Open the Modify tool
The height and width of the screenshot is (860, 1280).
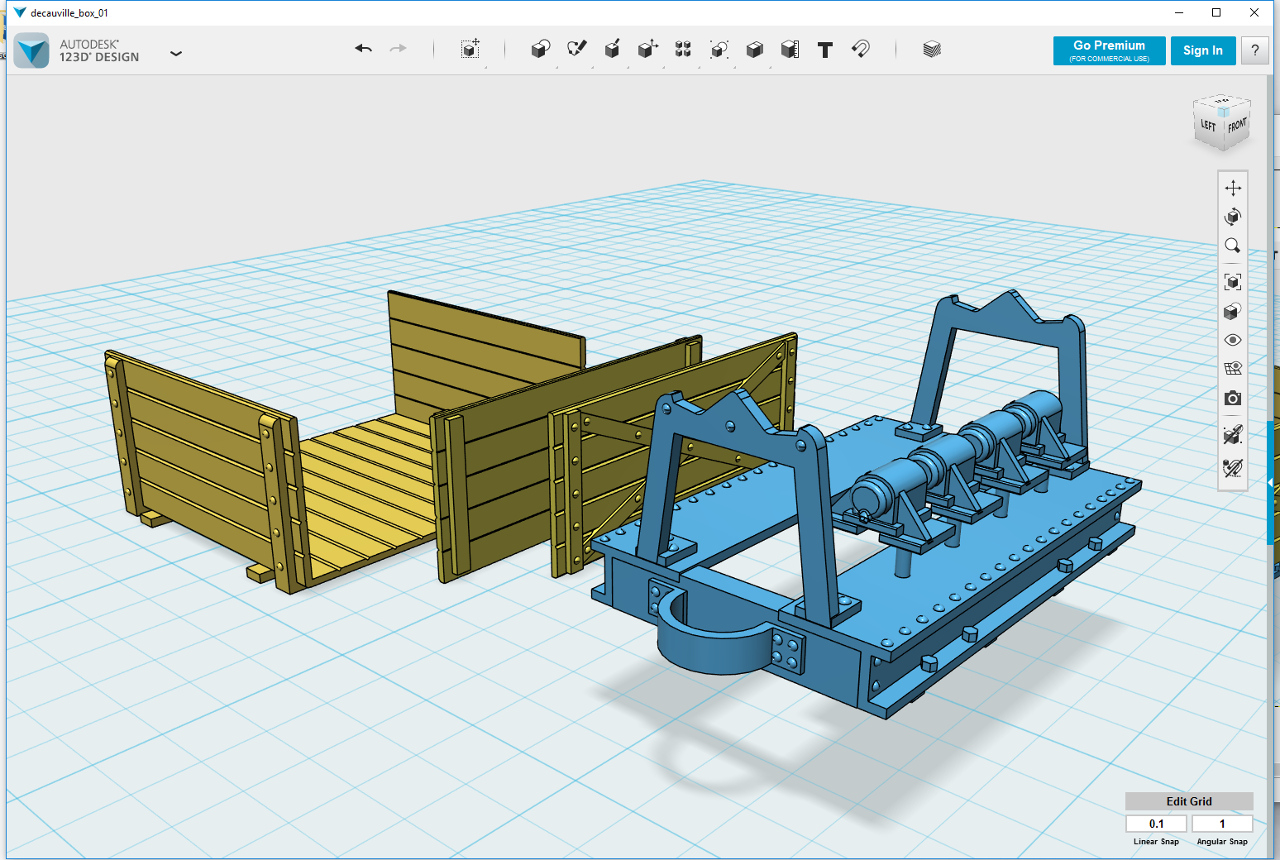click(648, 49)
